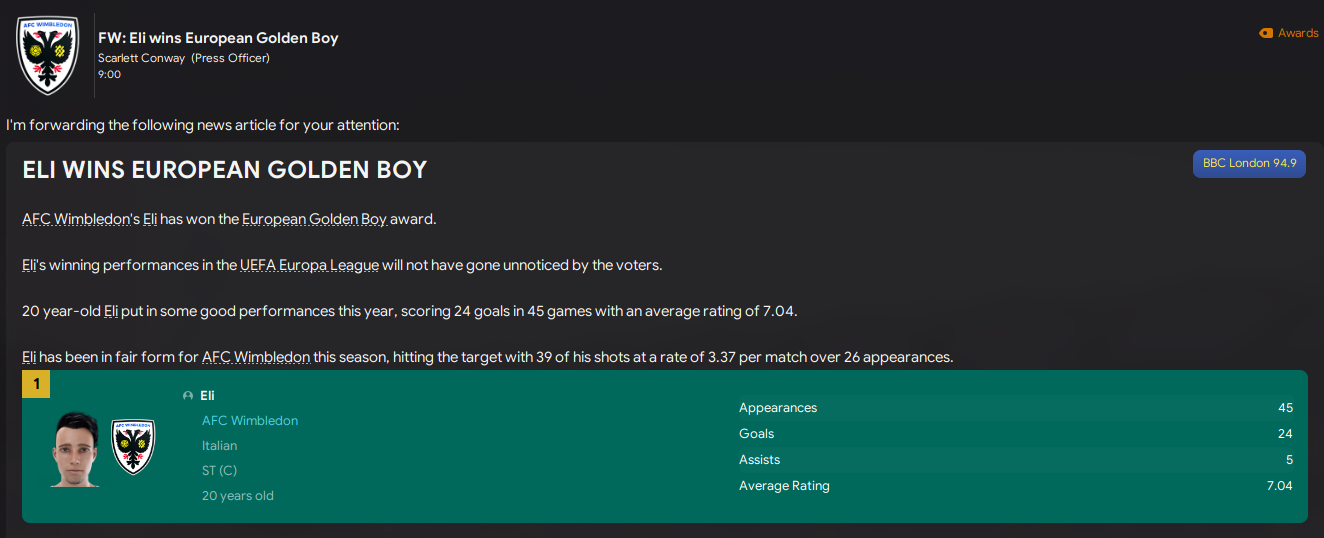The height and width of the screenshot is (538, 1324).
Task: Select Scarlett Conway, the Press Officer sender
Action: coord(142,58)
